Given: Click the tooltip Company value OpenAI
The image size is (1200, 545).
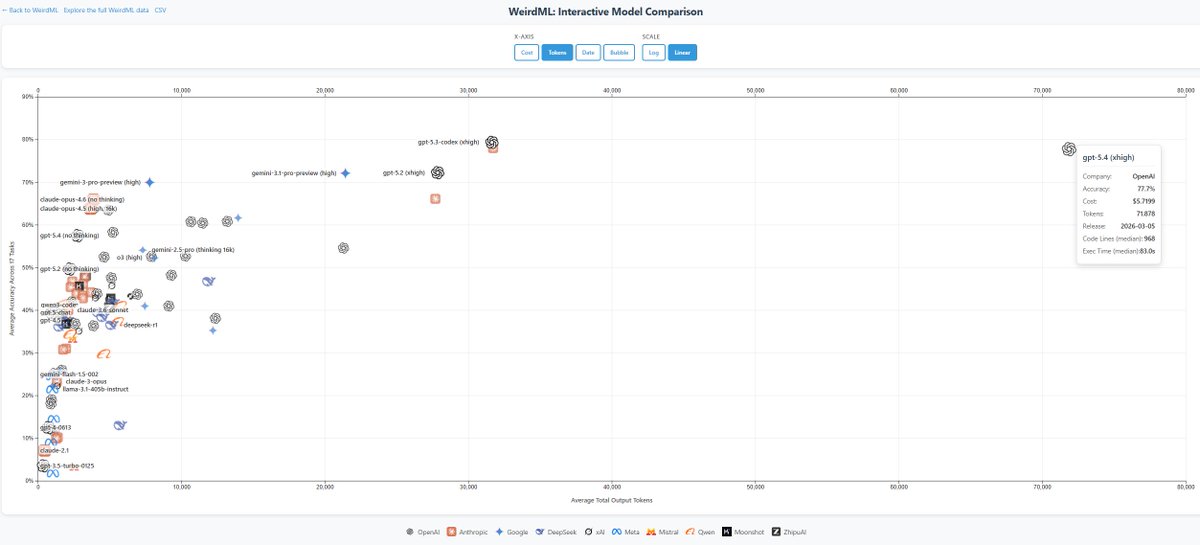Looking at the screenshot, I should click(x=1145, y=176).
